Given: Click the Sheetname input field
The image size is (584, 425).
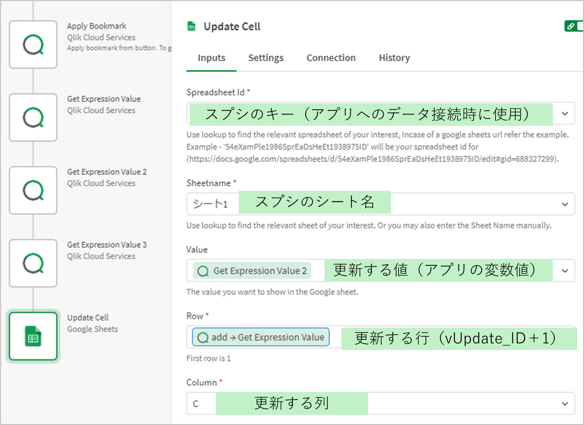Looking at the screenshot, I should click(x=381, y=204).
